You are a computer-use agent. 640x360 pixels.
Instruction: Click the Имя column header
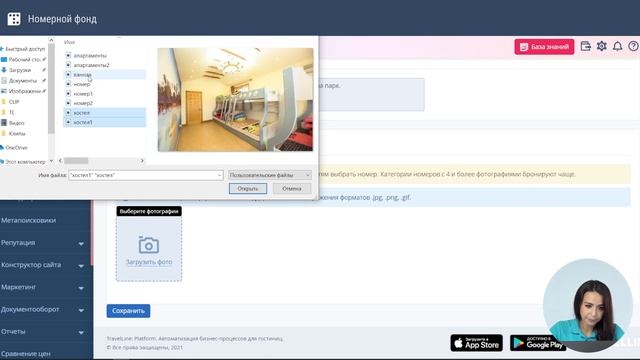[69, 42]
